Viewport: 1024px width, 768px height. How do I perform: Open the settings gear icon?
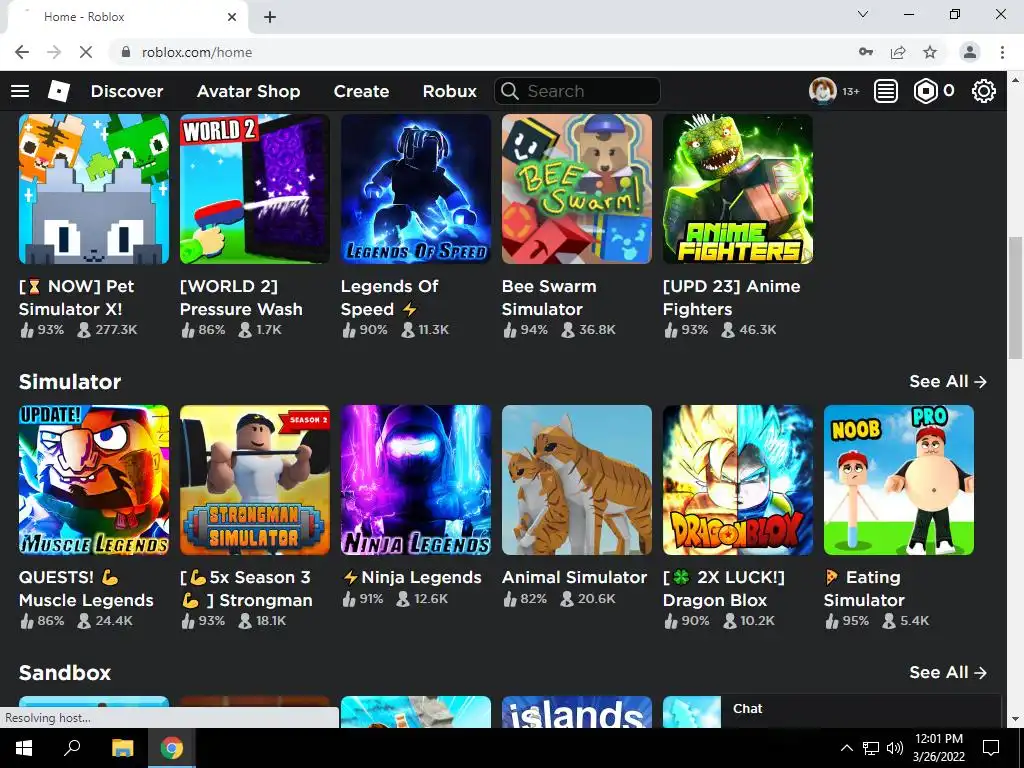coord(984,91)
